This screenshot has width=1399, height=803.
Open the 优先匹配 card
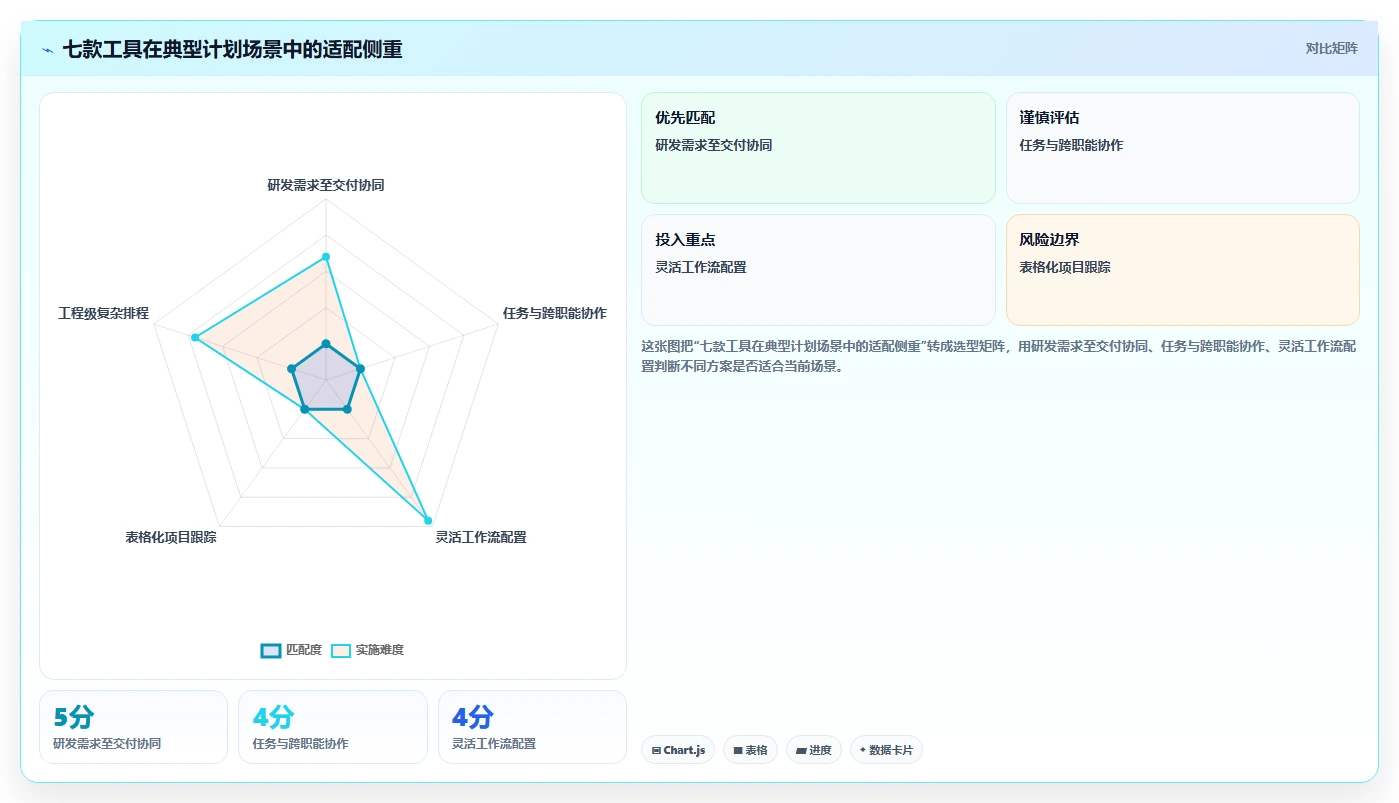tap(818, 148)
